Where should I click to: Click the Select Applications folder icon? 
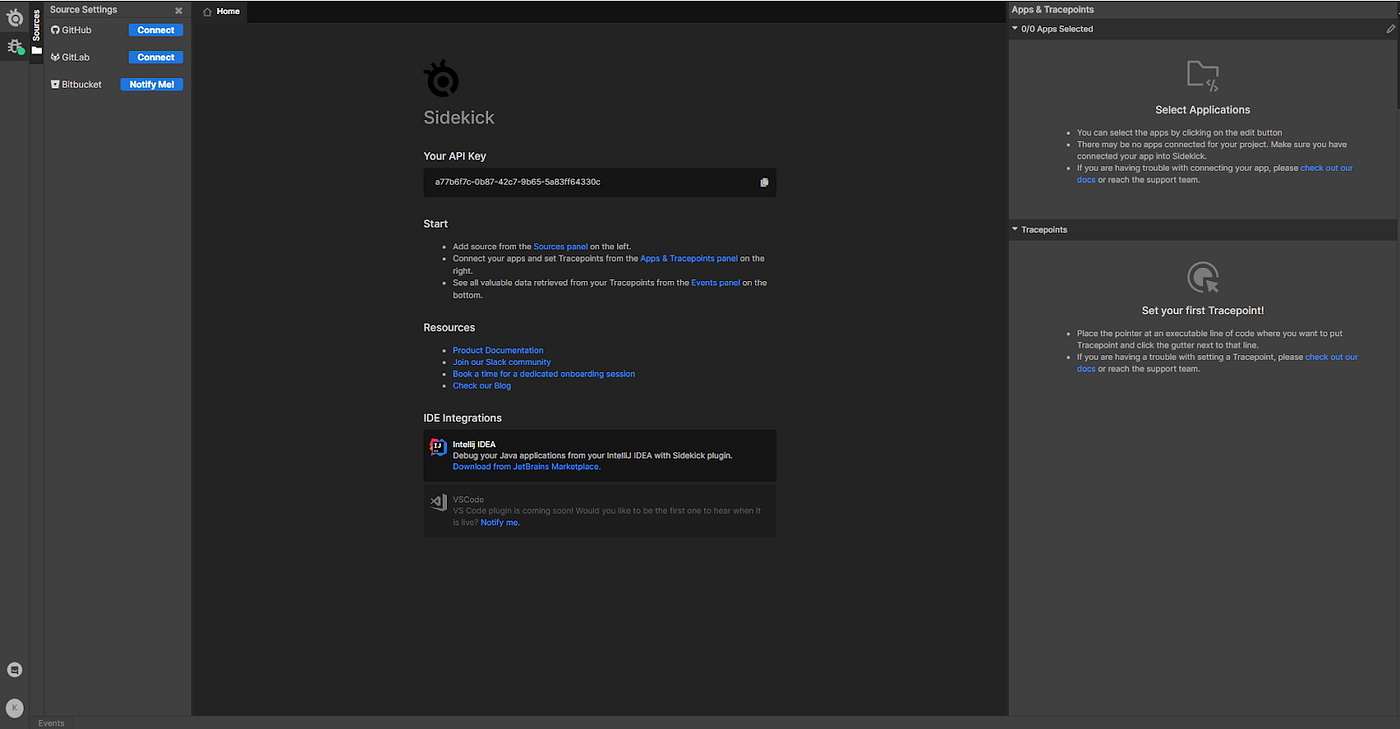[1203, 75]
